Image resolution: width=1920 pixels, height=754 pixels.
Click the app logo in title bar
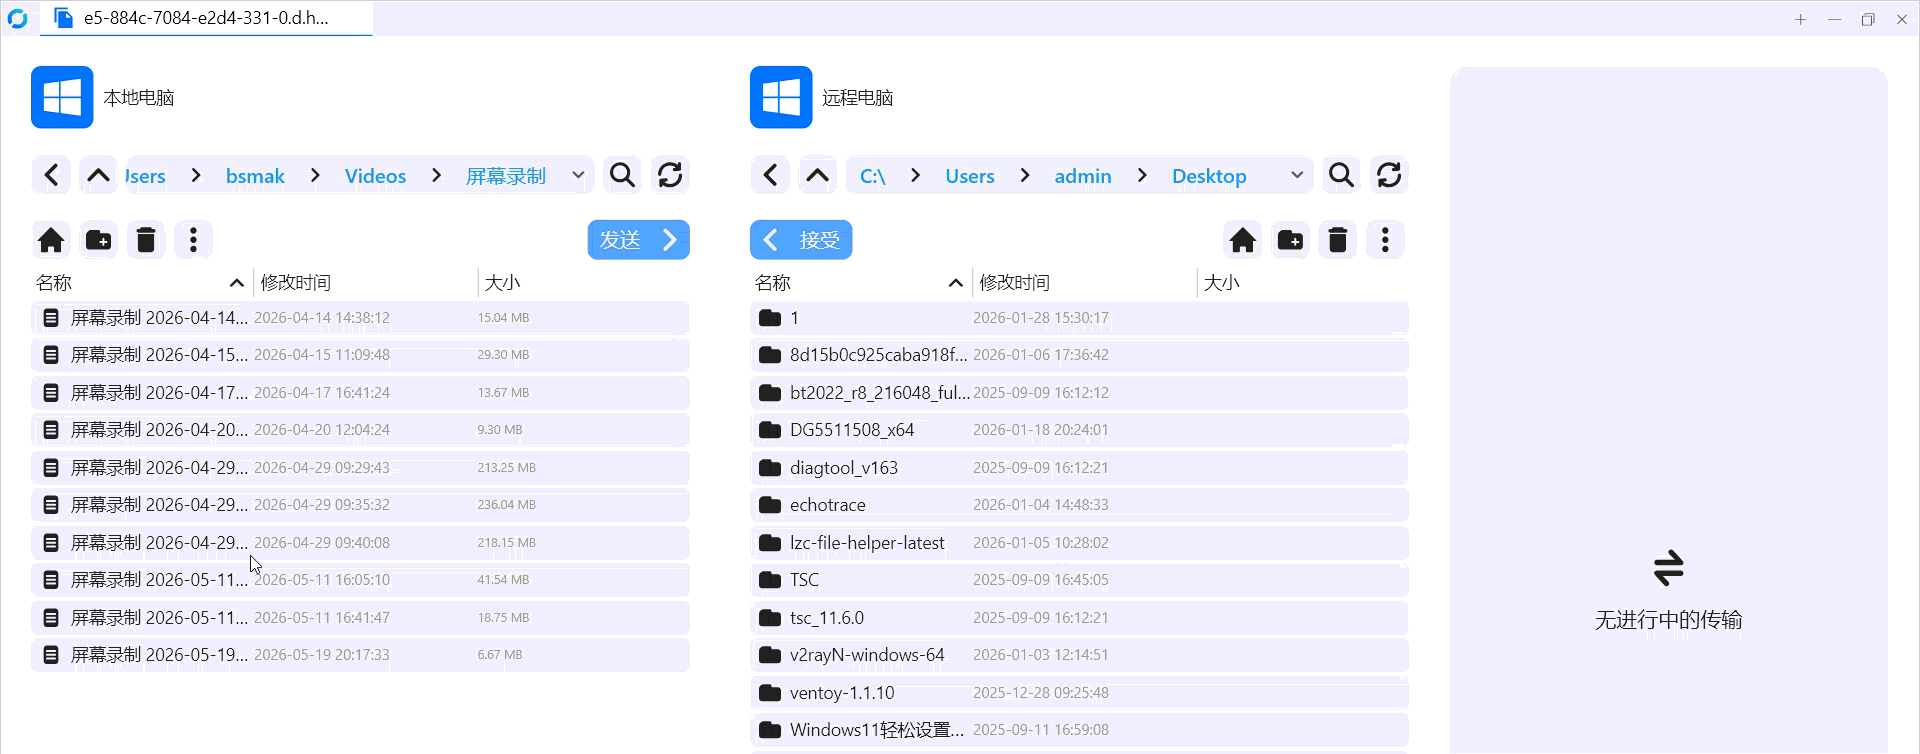(x=17, y=19)
